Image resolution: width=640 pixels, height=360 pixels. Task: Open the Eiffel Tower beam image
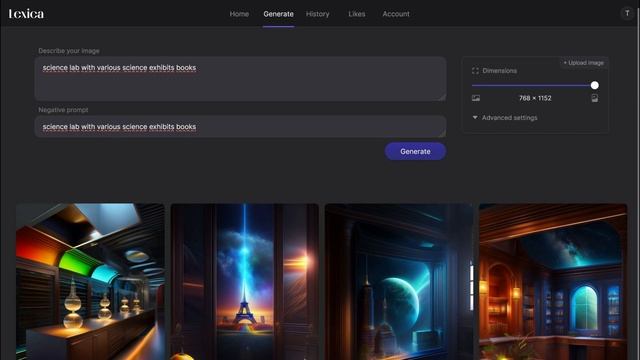click(x=244, y=282)
